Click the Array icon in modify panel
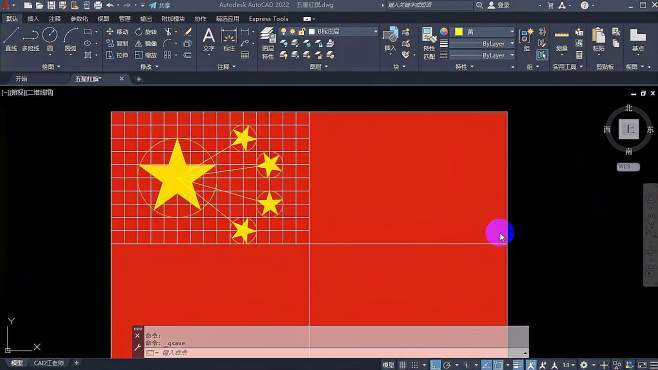Viewport: 658px width, 370px height. point(167,55)
